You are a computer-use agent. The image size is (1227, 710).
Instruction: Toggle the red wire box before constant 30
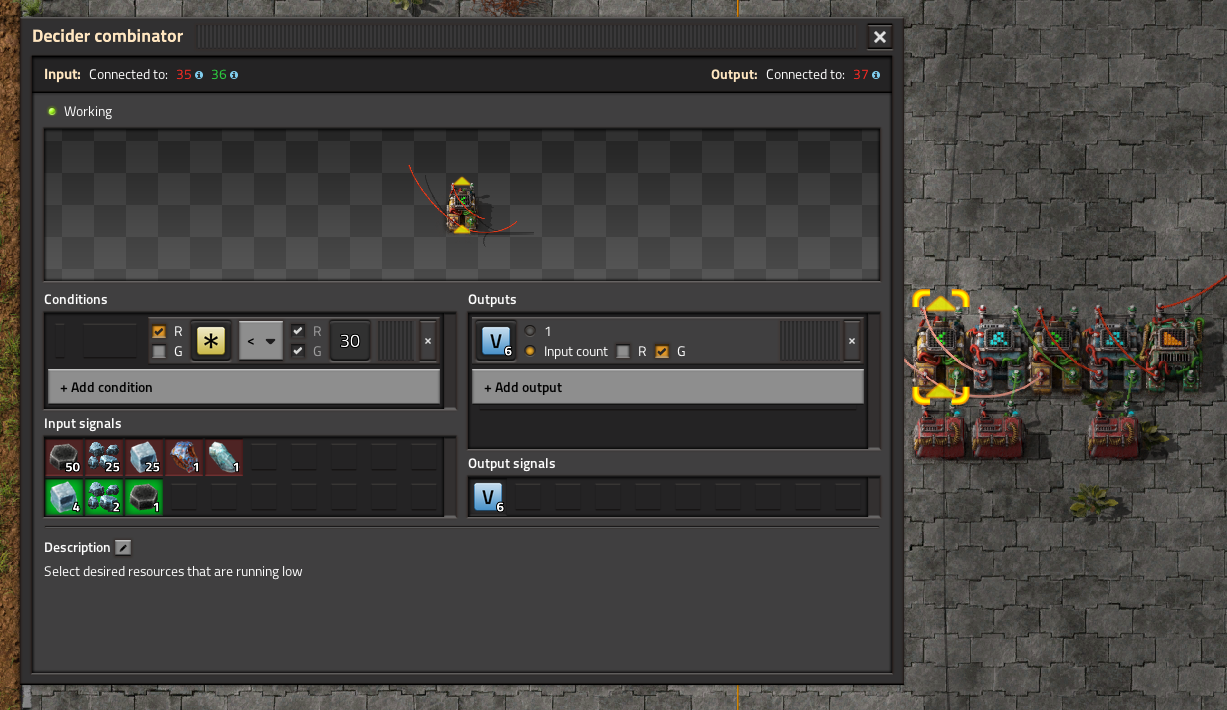[x=298, y=331]
